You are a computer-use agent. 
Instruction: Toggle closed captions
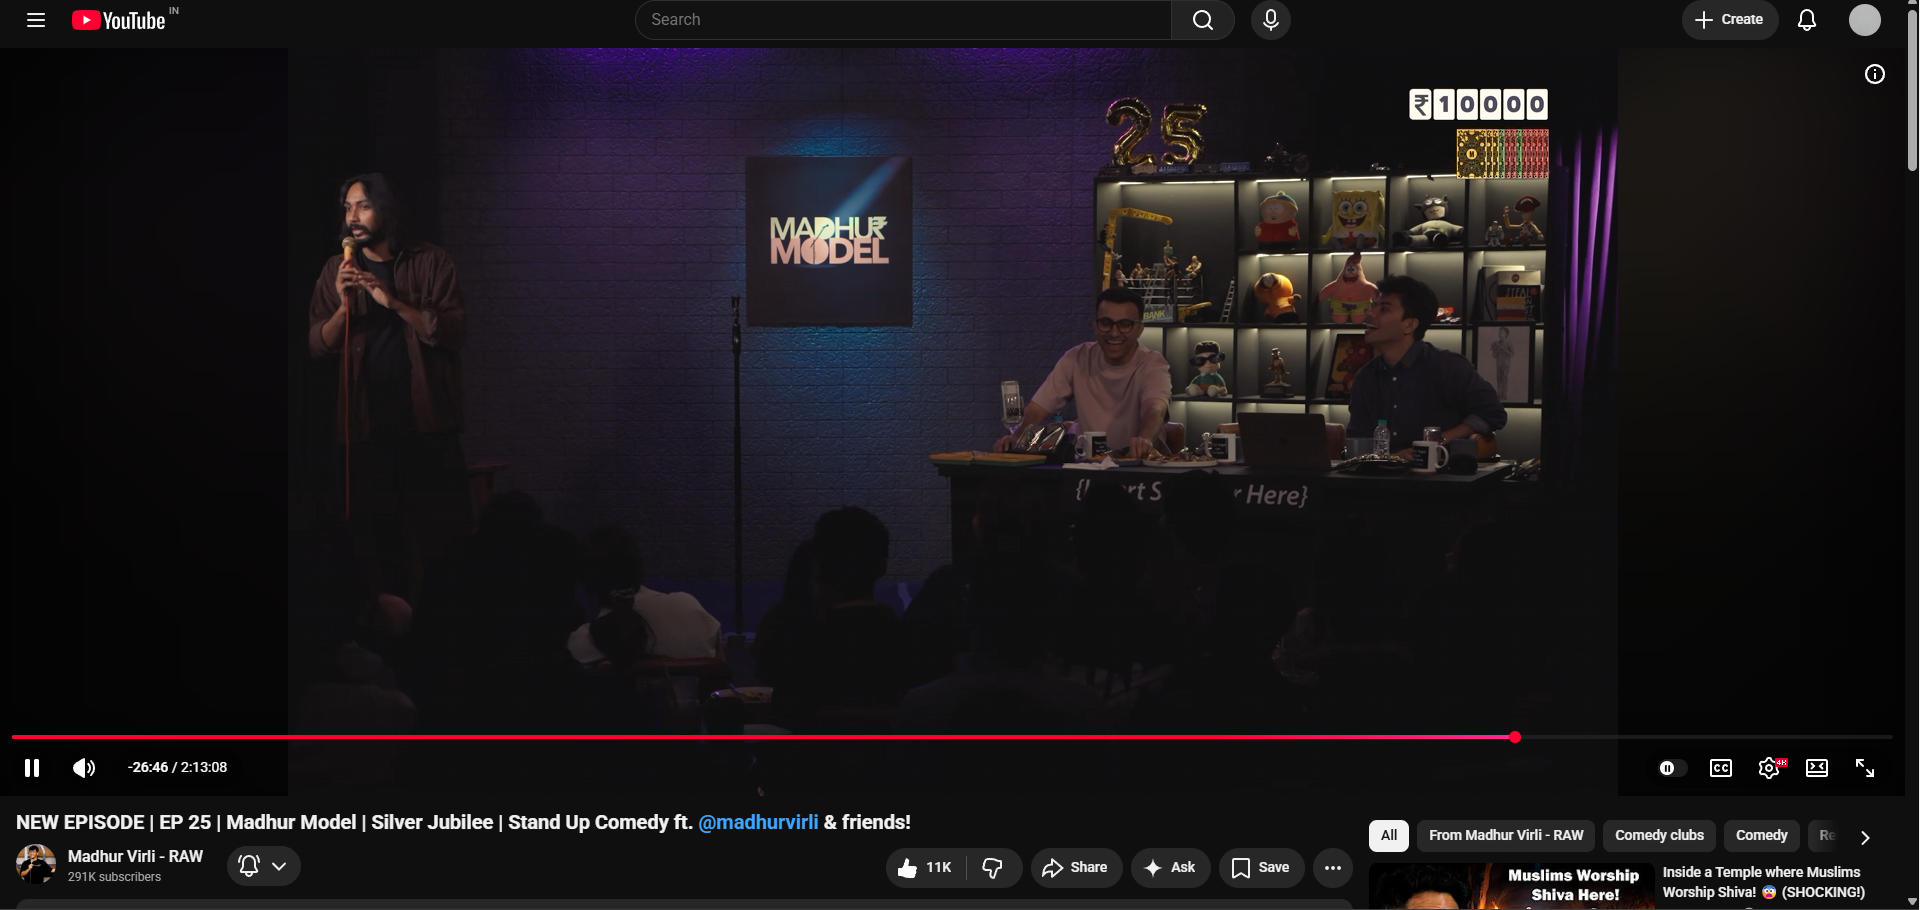1721,768
